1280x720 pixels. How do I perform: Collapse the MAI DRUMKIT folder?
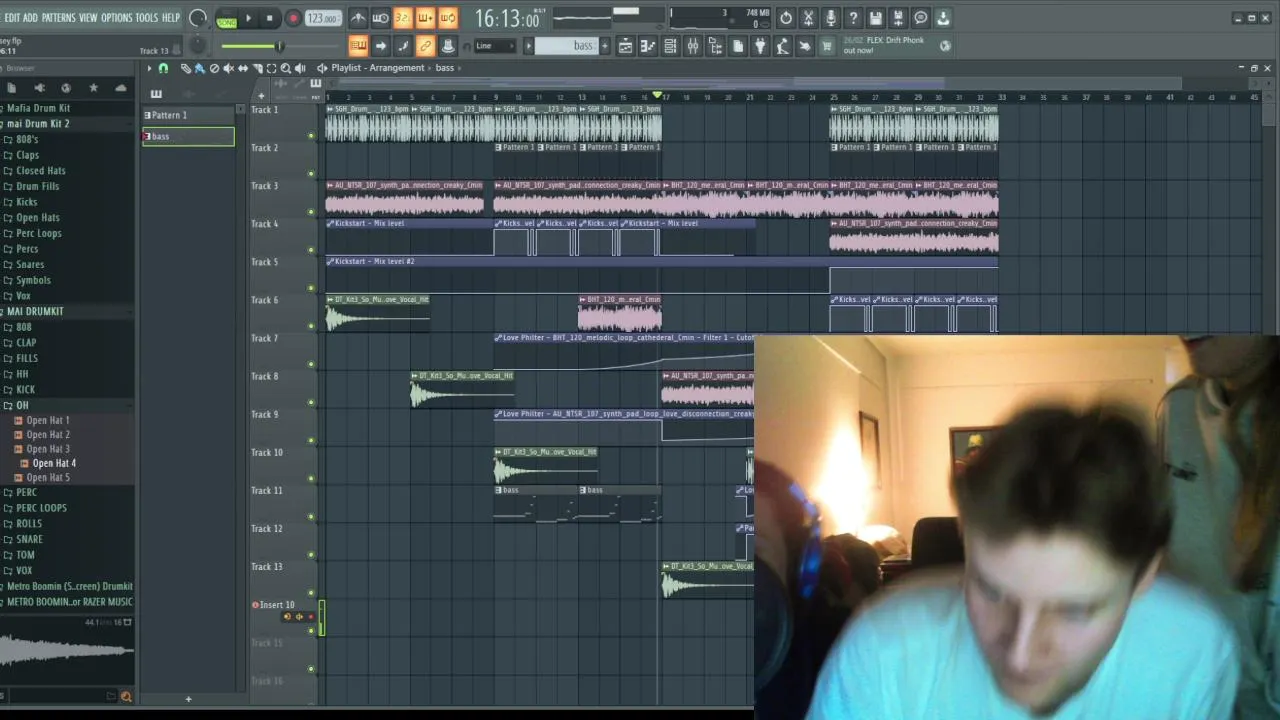pos(35,311)
